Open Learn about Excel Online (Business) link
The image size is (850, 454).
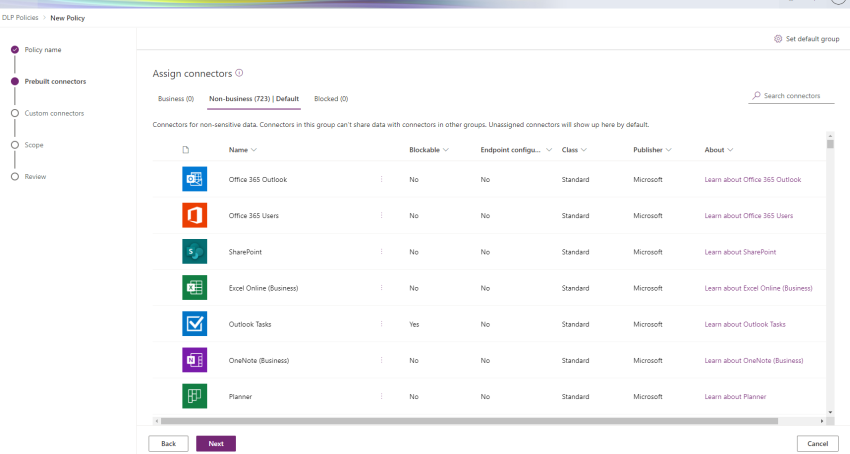(x=758, y=289)
